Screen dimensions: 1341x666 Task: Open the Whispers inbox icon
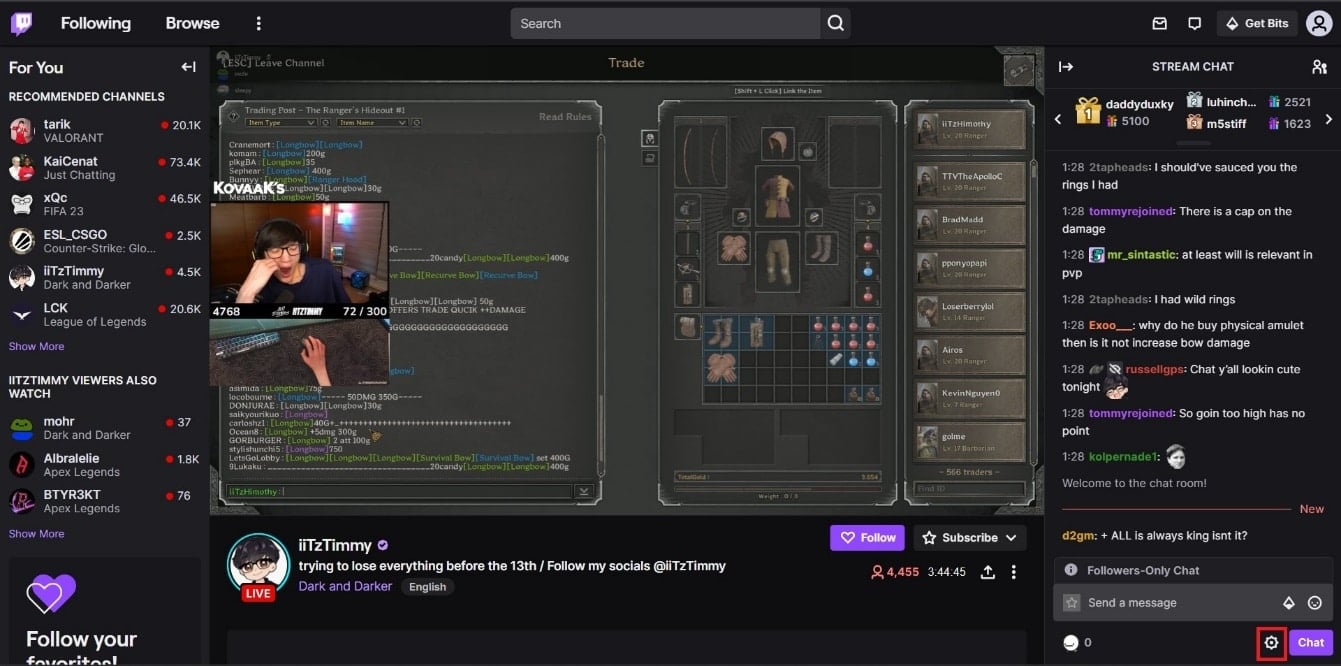pos(1159,22)
